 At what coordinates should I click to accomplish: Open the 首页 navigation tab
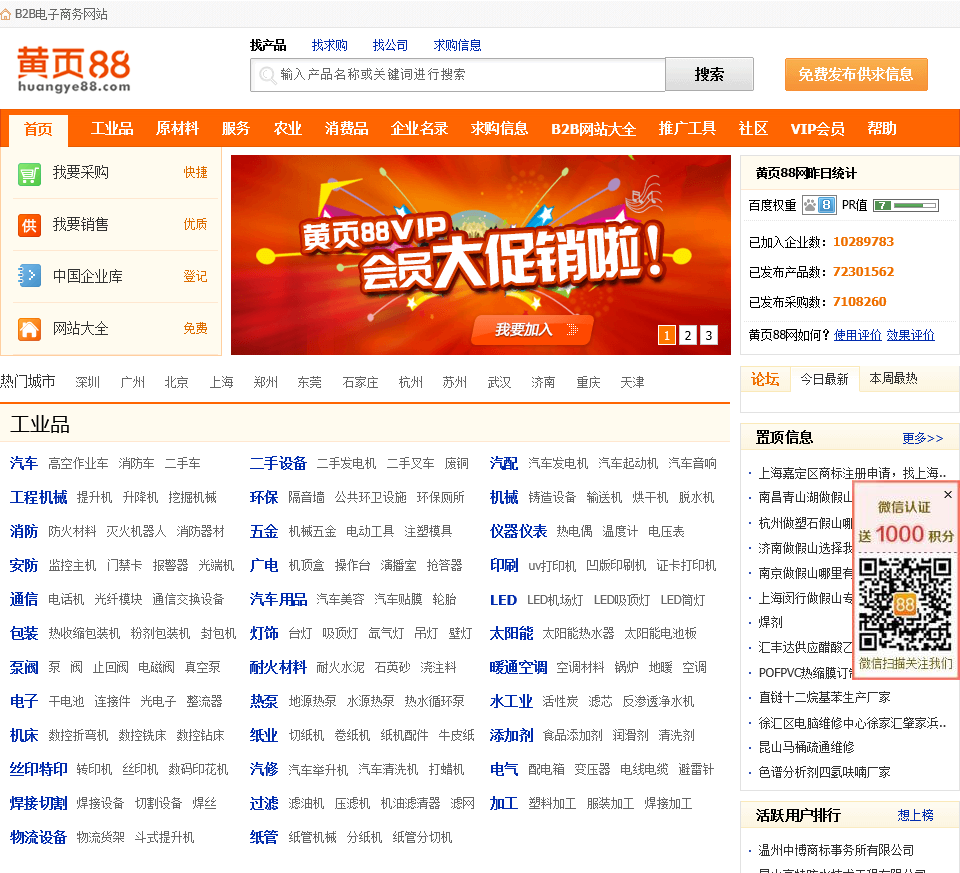pyautogui.click(x=39, y=129)
